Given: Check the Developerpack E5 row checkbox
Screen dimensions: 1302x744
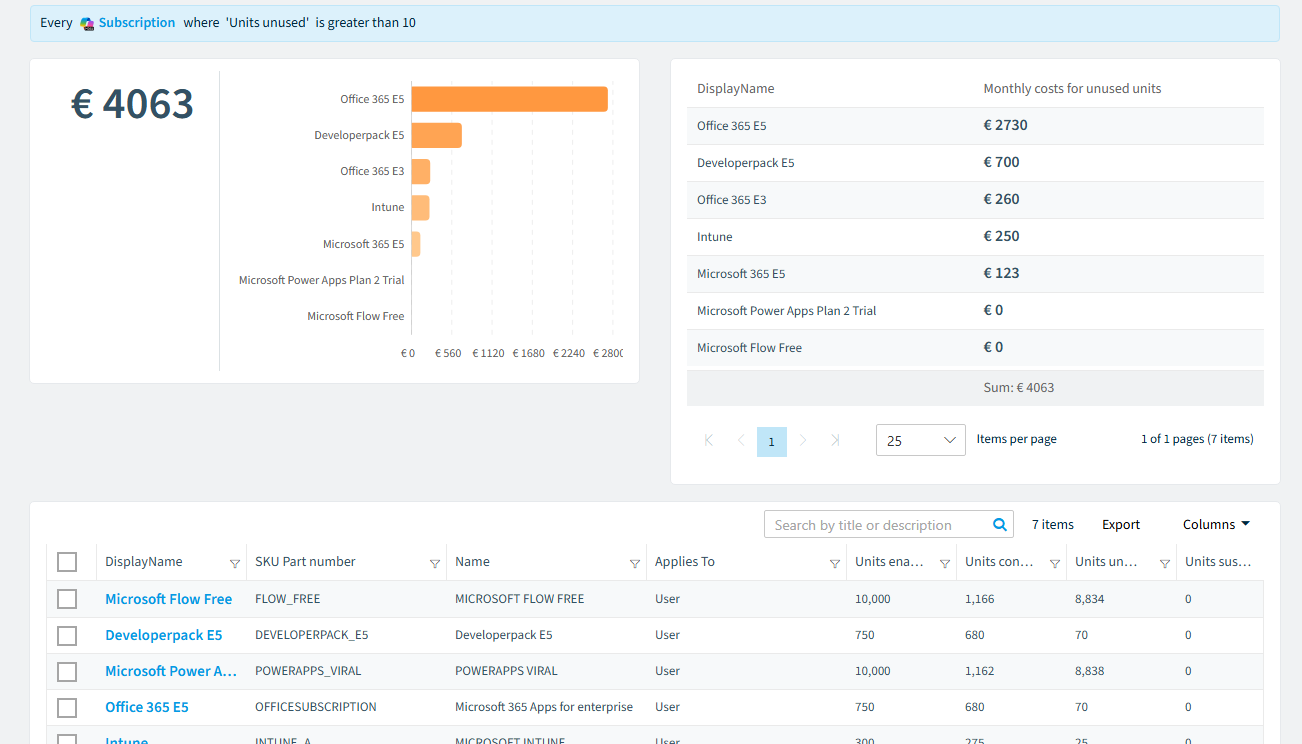Looking at the screenshot, I should pos(67,635).
